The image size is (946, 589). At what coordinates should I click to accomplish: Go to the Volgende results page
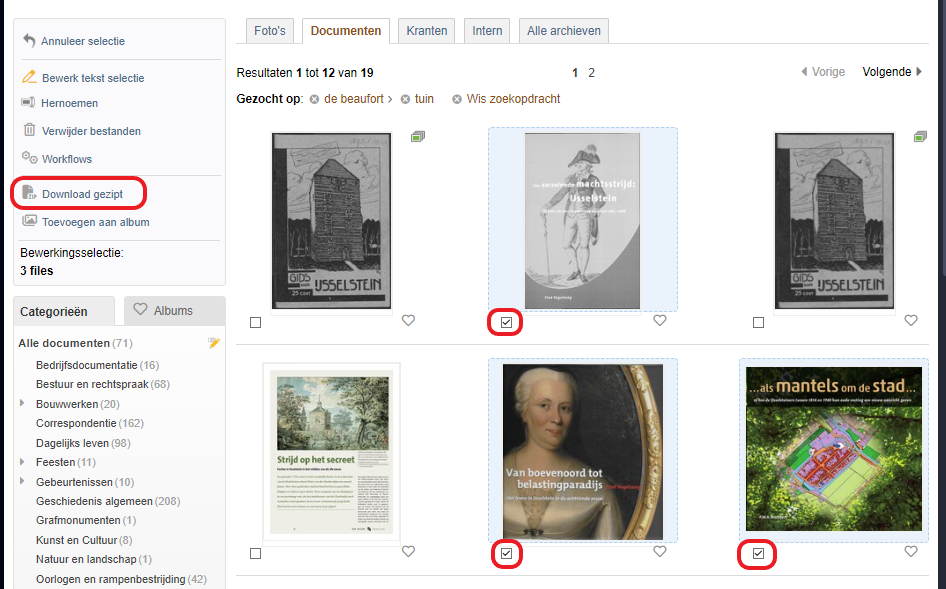pyautogui.click(x=892, y=72)
